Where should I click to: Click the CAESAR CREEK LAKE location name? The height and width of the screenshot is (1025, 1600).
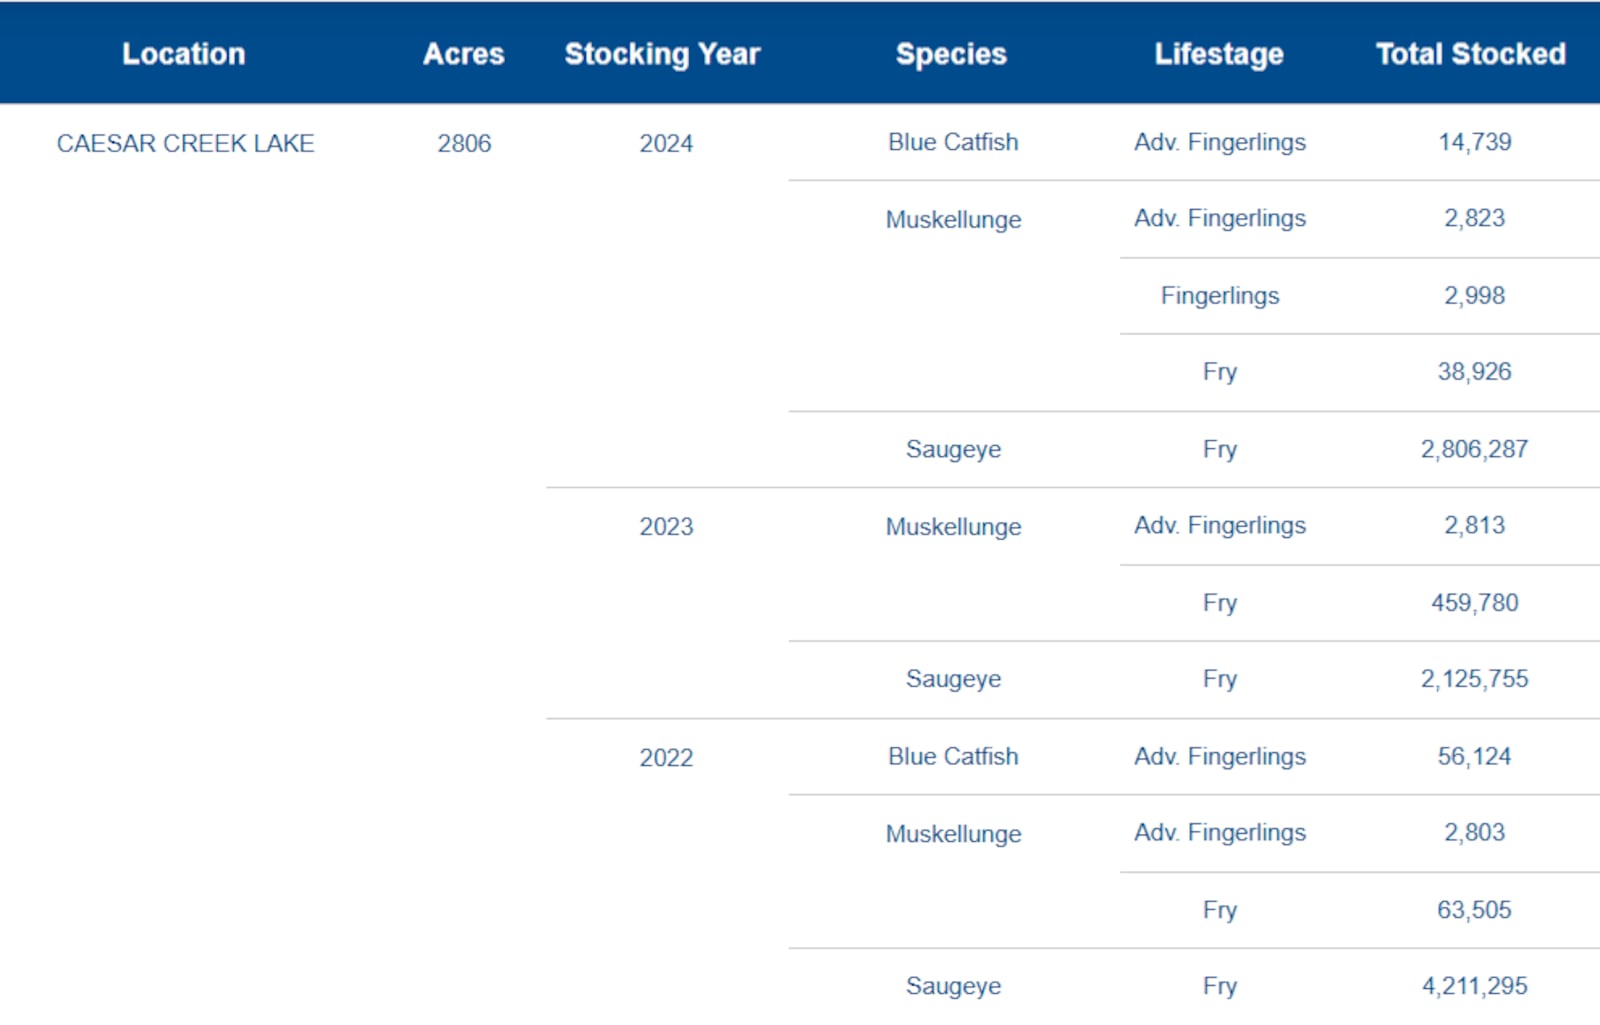pos(185,143)
